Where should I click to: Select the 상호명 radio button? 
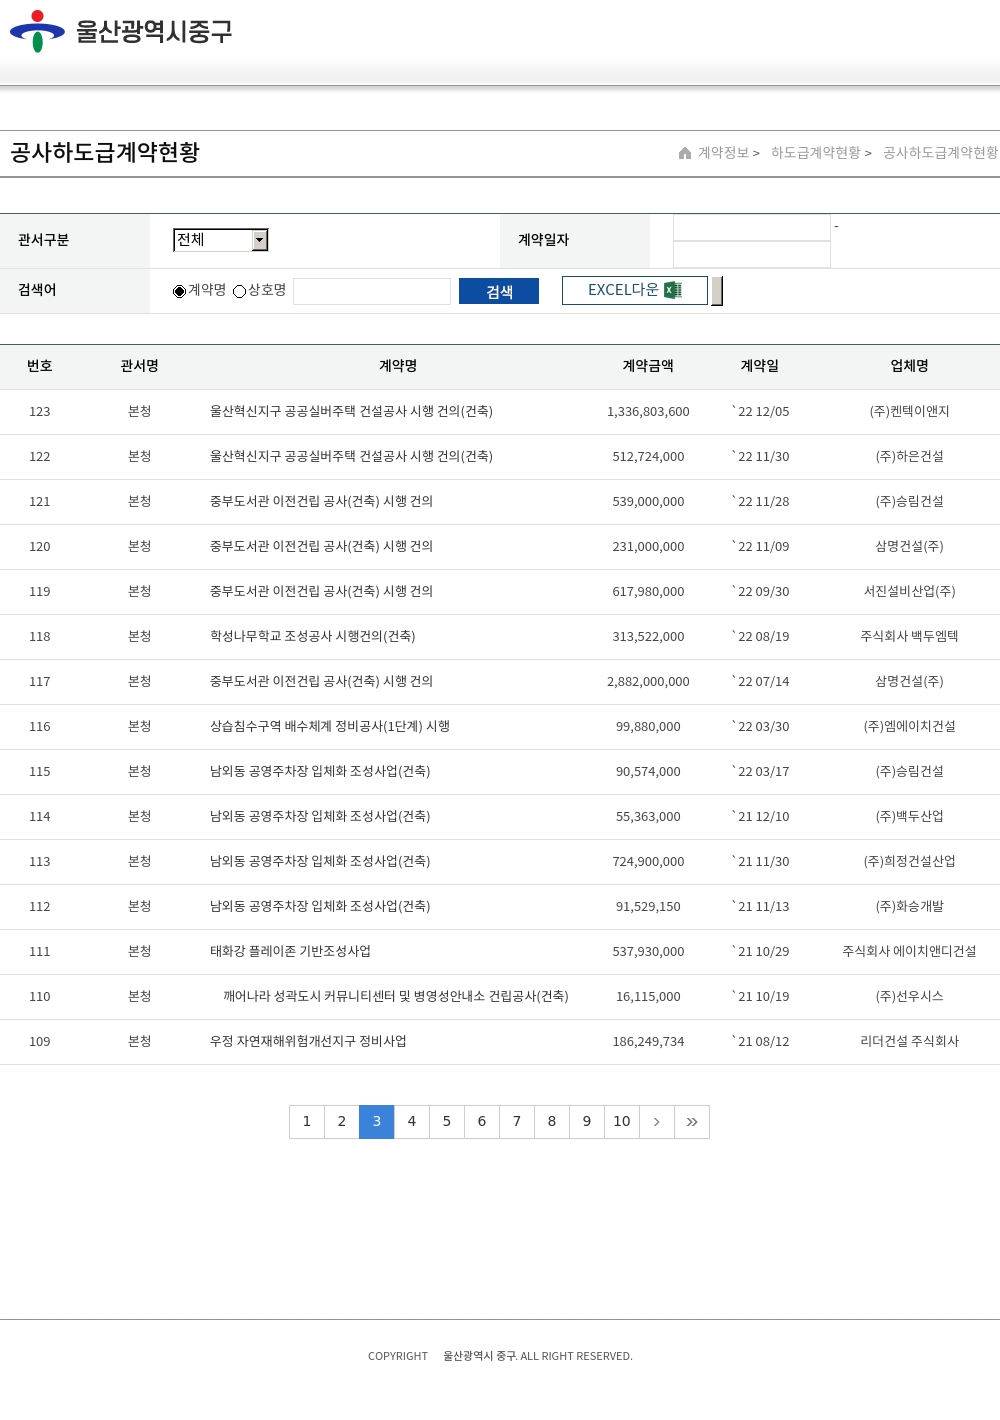pyautogui.click(x=240, y=291)
